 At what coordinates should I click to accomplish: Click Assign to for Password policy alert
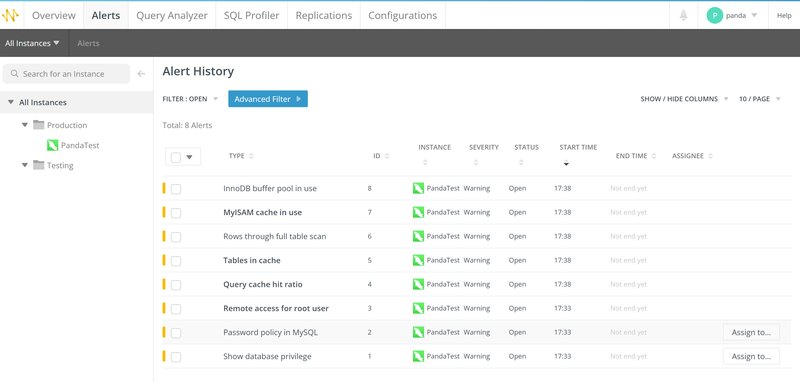[751, 333]
